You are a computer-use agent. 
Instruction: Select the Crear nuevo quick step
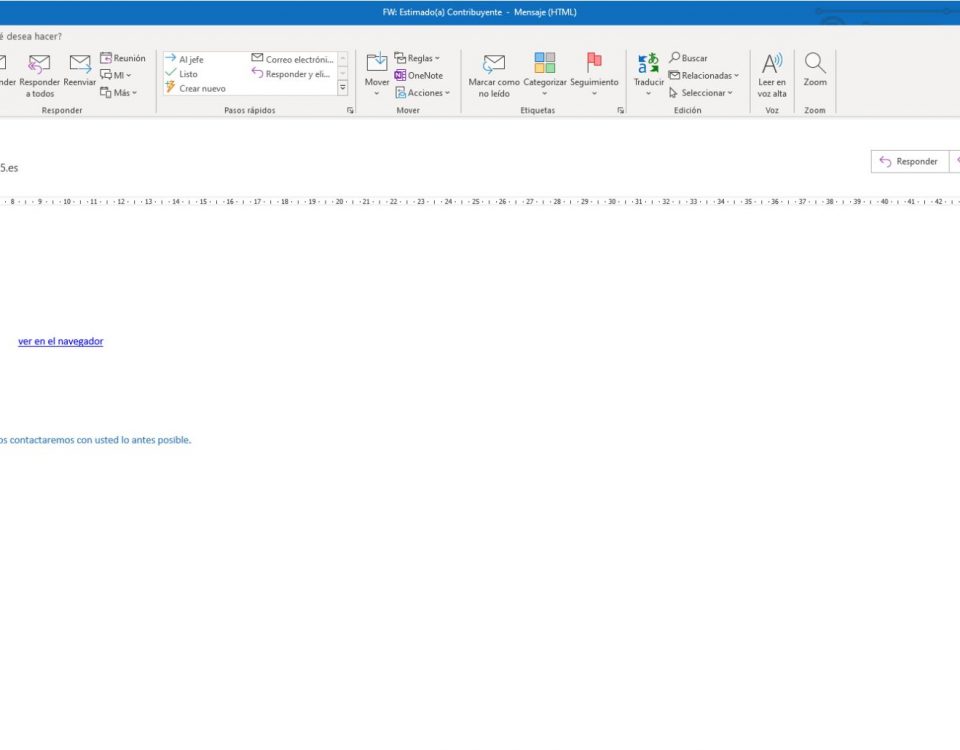coord(201,88)
